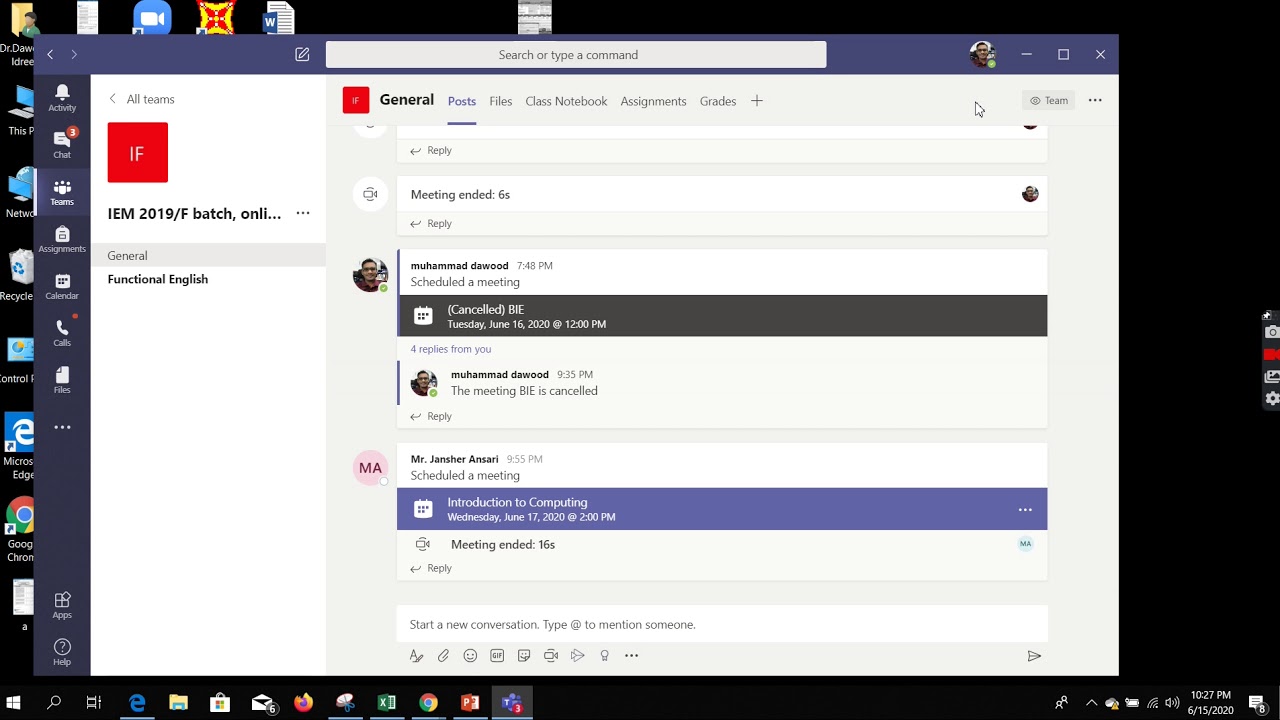This screenshot has width=1280, height=720.
Task: Insert a GIF via Giphy icon
Action: (497, 656)
